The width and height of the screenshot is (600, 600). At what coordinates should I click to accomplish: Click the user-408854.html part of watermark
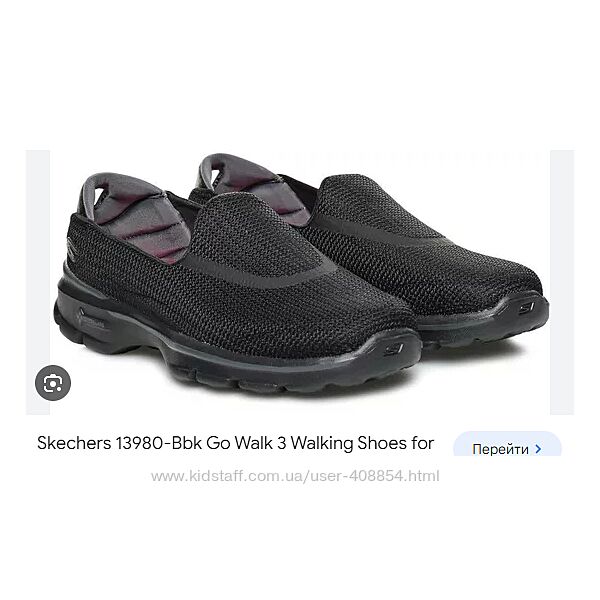click(x=373, y=476)
